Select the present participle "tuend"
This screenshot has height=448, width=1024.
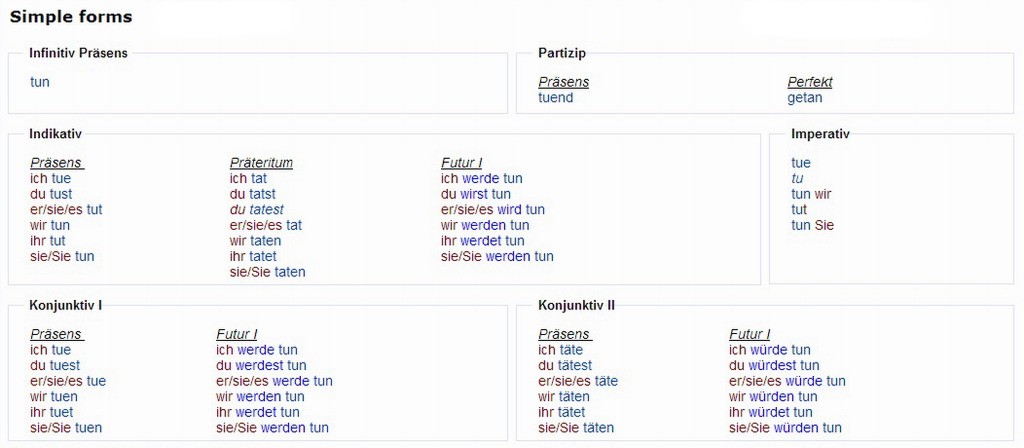556,98
